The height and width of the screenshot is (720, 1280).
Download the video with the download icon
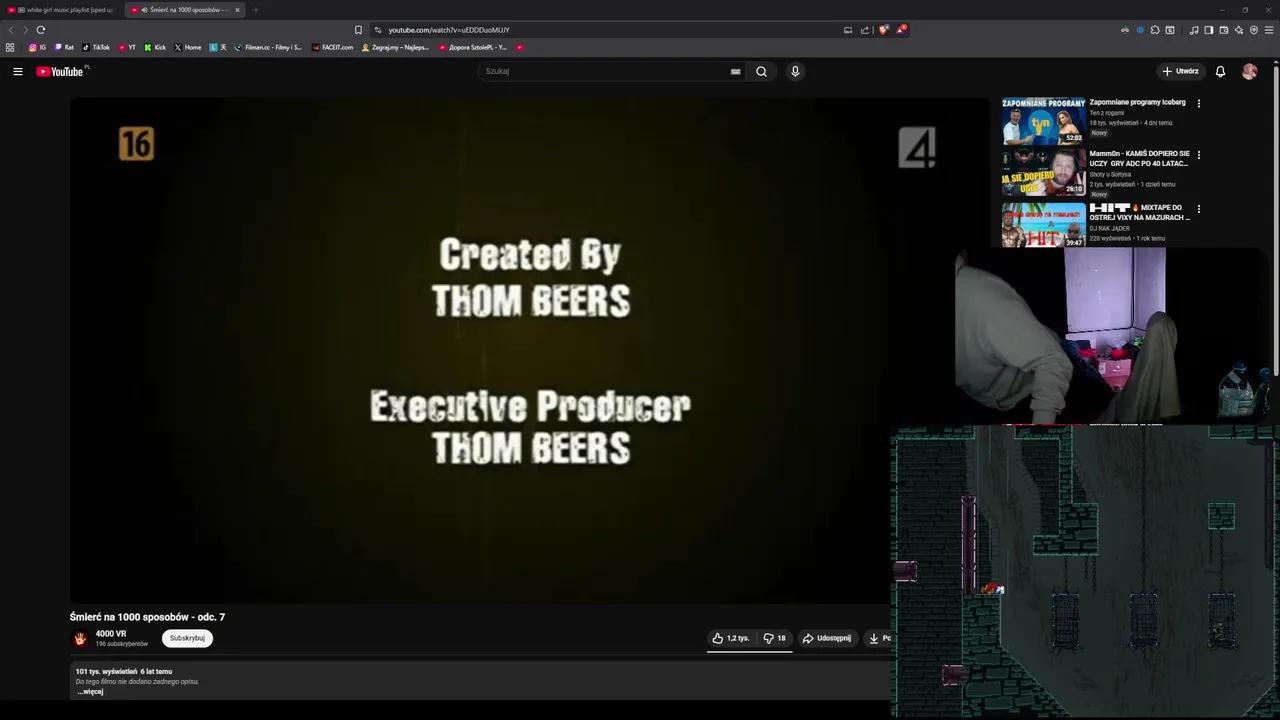tap(873, 638)
